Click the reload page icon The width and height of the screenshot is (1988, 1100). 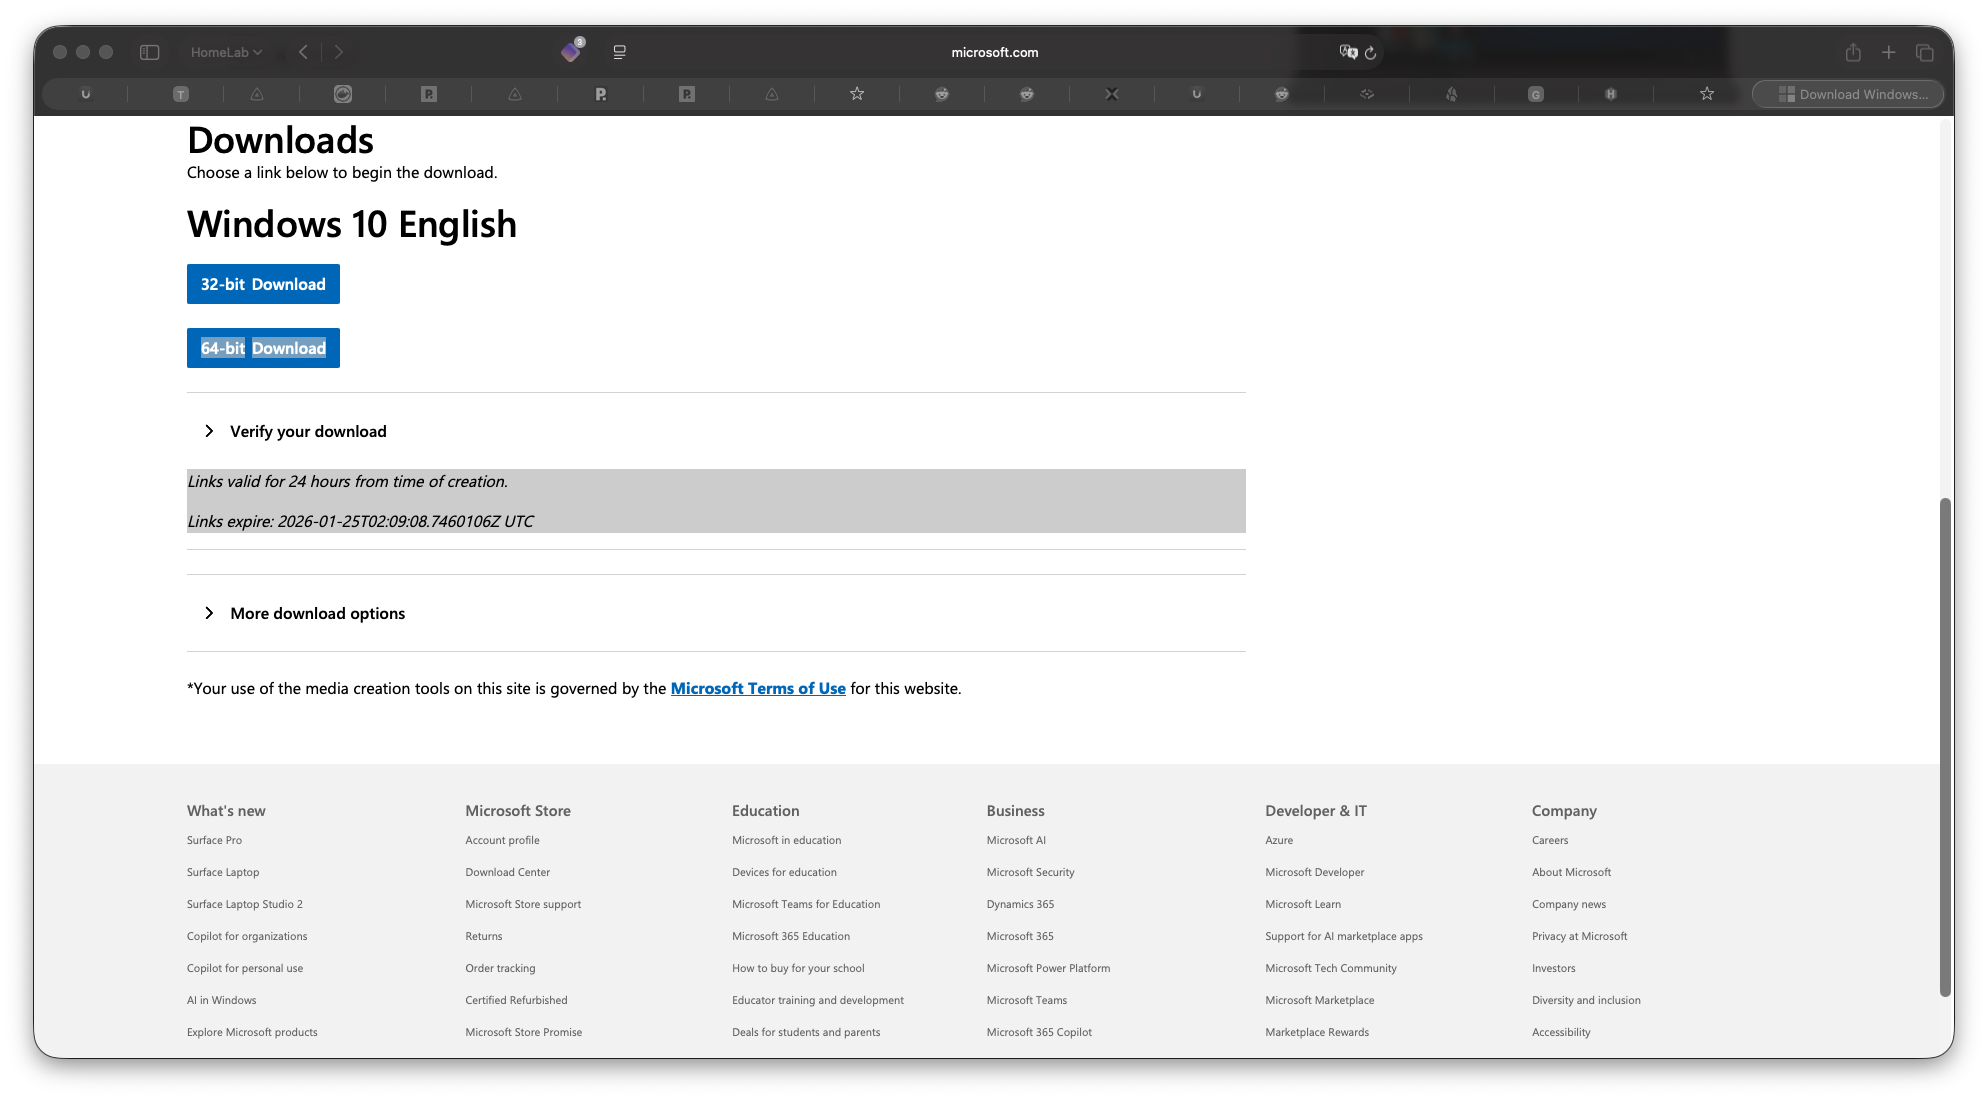[x=1371, y=53]
